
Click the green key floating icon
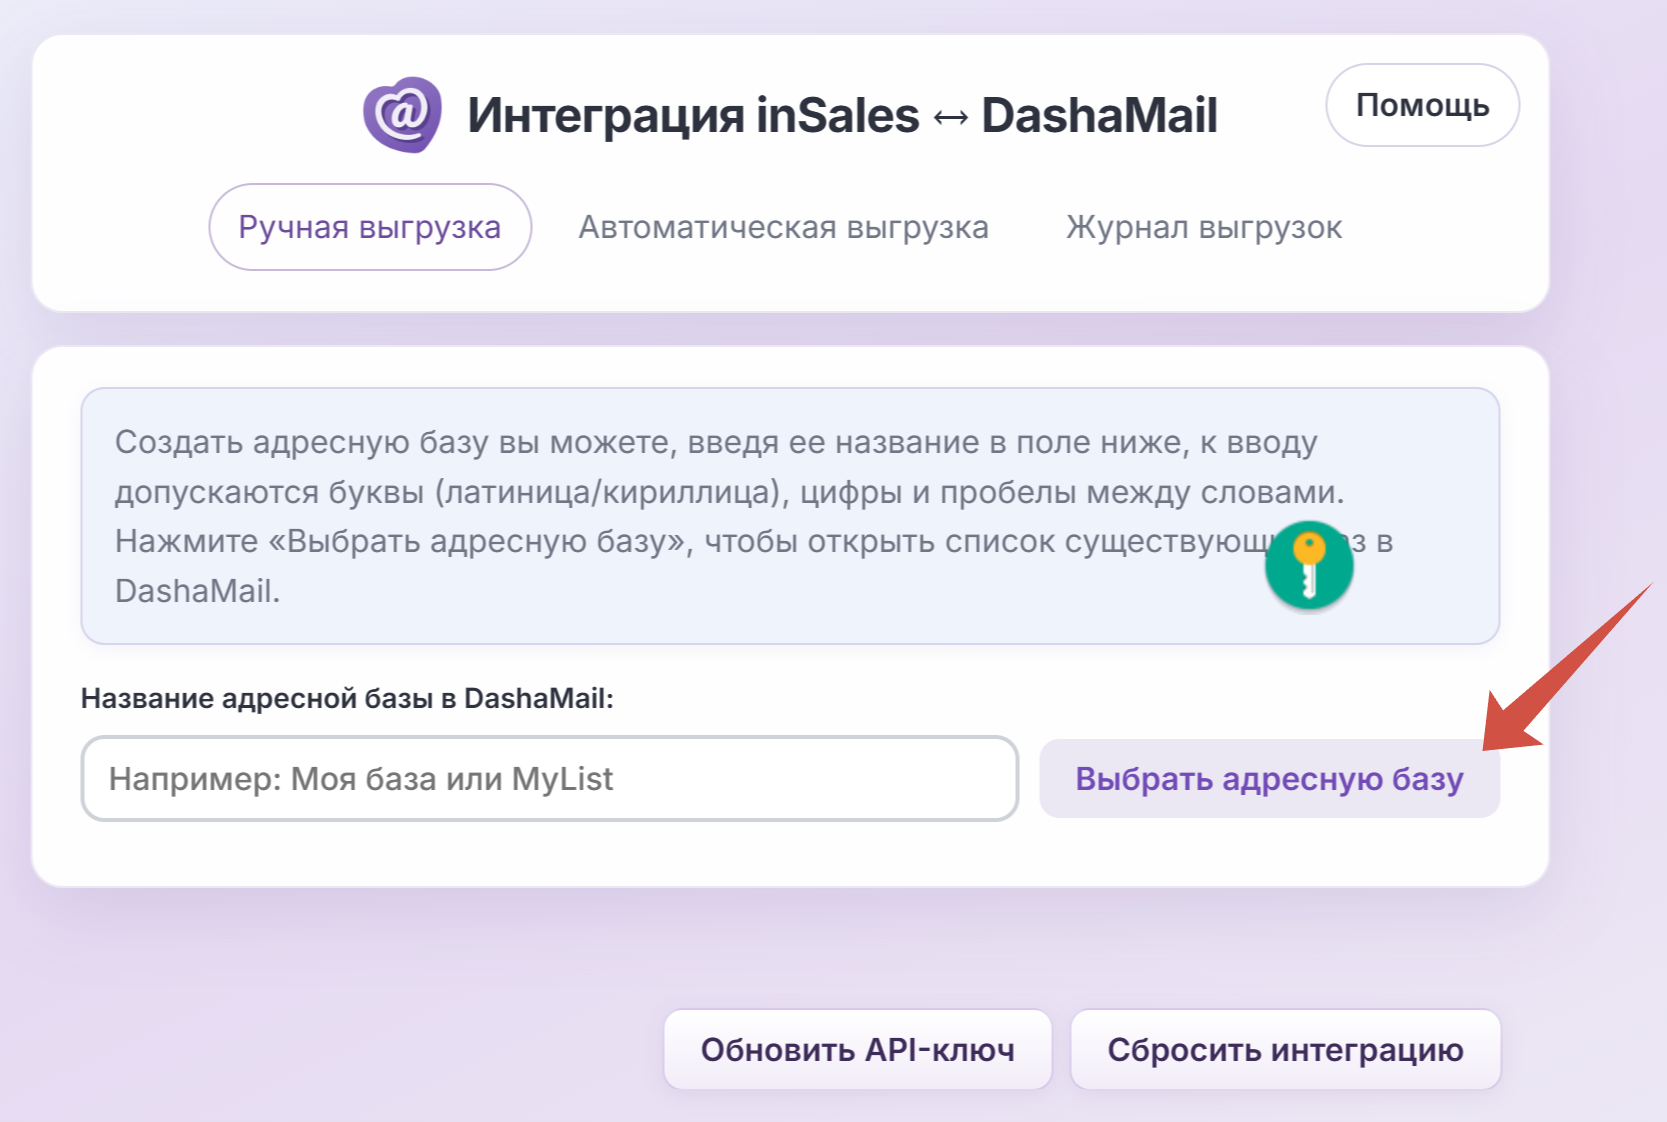point(1309,565)
